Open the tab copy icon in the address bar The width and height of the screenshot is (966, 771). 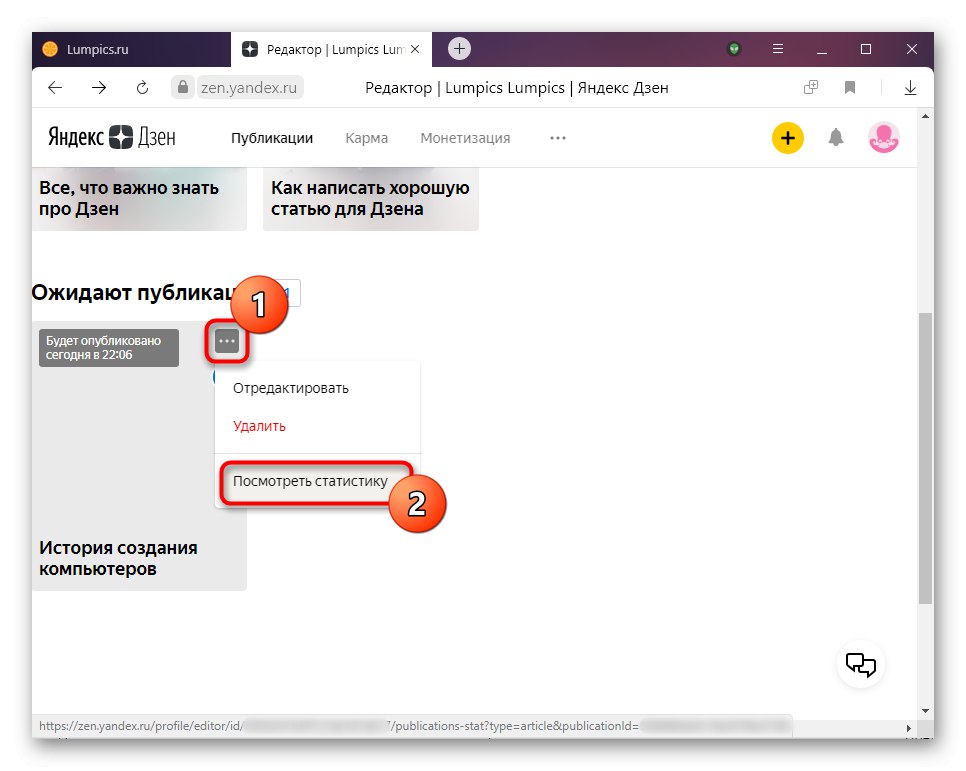click(811, 88)
